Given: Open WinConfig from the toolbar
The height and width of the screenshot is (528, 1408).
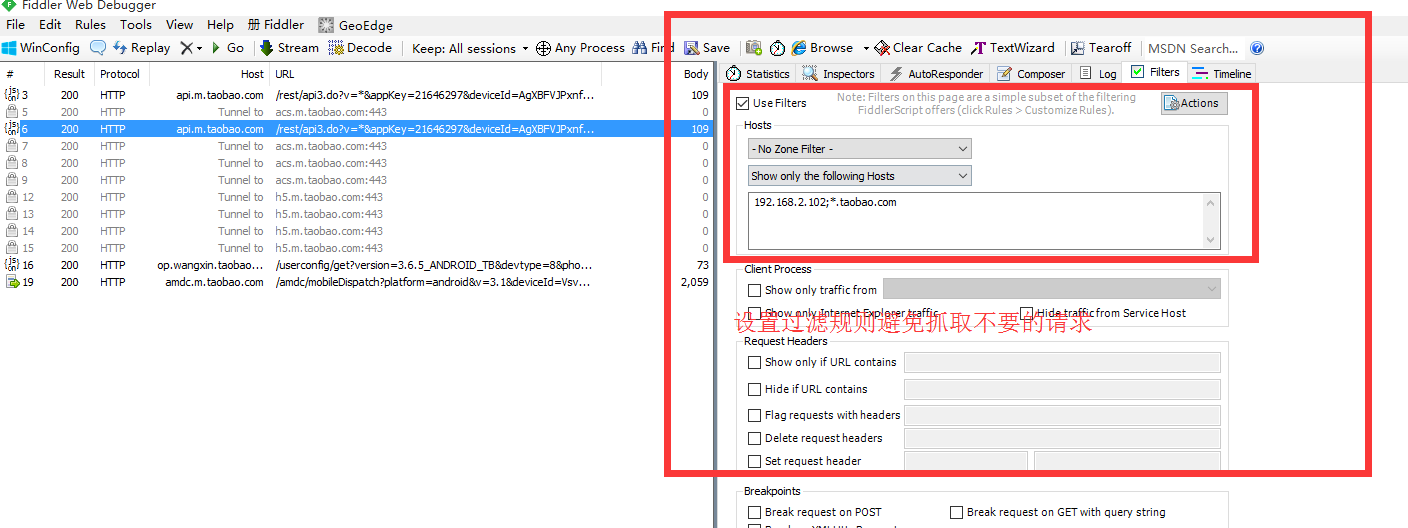Looking at the screenshot, I should click(41, 48).
